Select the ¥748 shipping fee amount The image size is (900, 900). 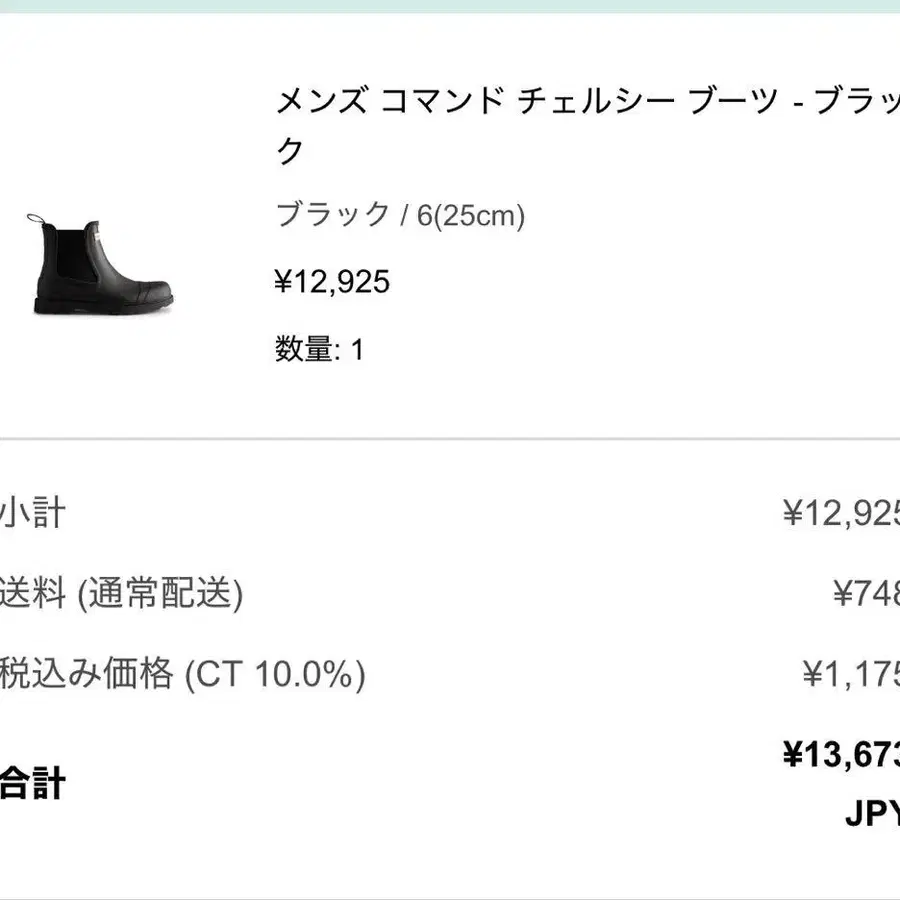click(866, 594)
